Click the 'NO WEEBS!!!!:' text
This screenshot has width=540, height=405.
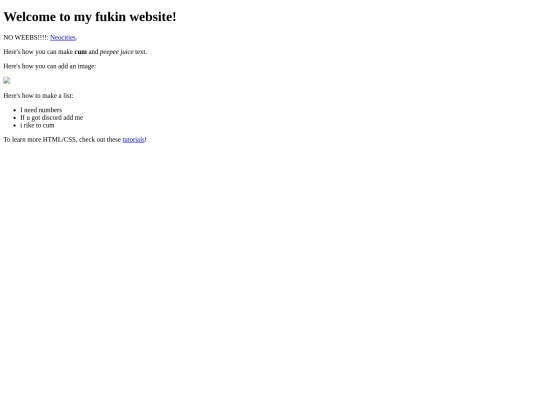[26, 38]
